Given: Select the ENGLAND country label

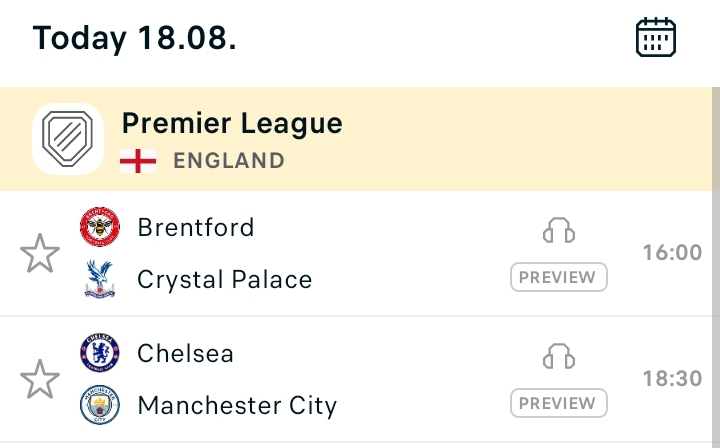Looking at the screenshot, I should point(229,161).
